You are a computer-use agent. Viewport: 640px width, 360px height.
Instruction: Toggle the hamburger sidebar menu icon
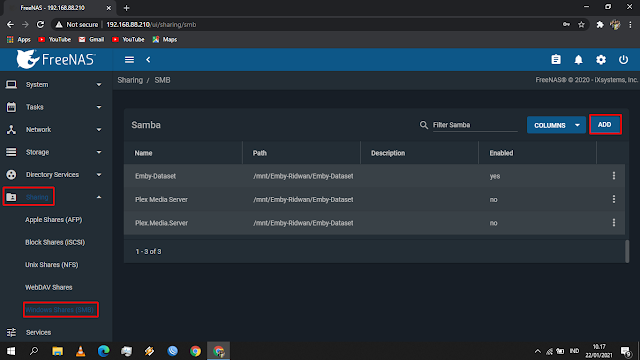point(129,60)
